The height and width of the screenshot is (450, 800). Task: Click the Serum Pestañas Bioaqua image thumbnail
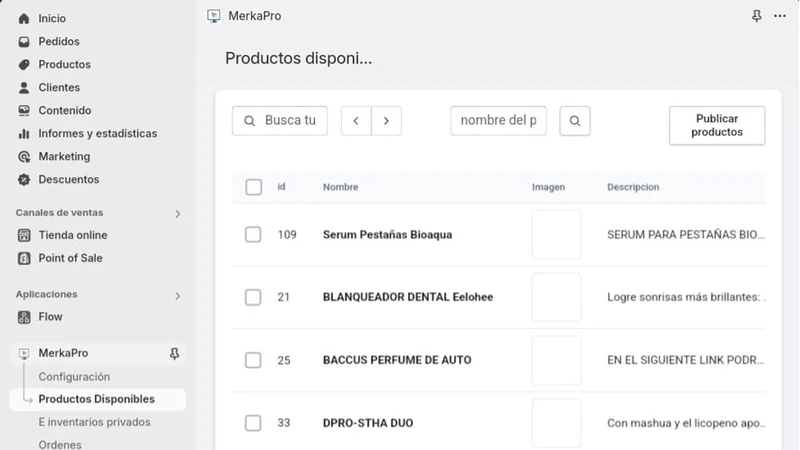557,235
